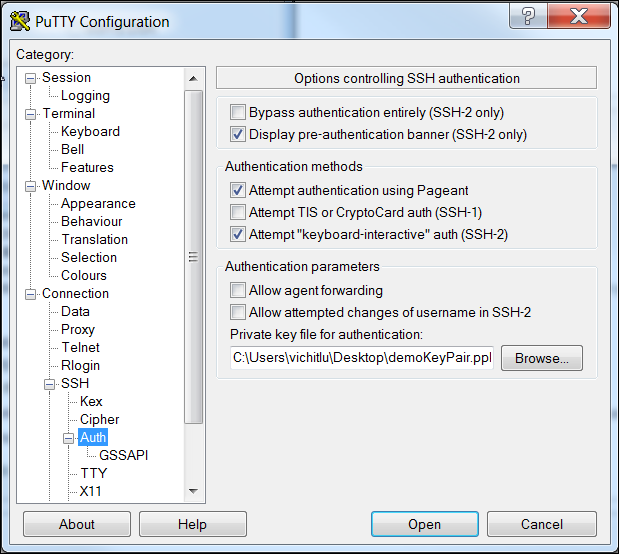The width and height of the screenshot is (619, 554).
Task: Collapse the Terminal category expander
Action: tap(31, 114)
